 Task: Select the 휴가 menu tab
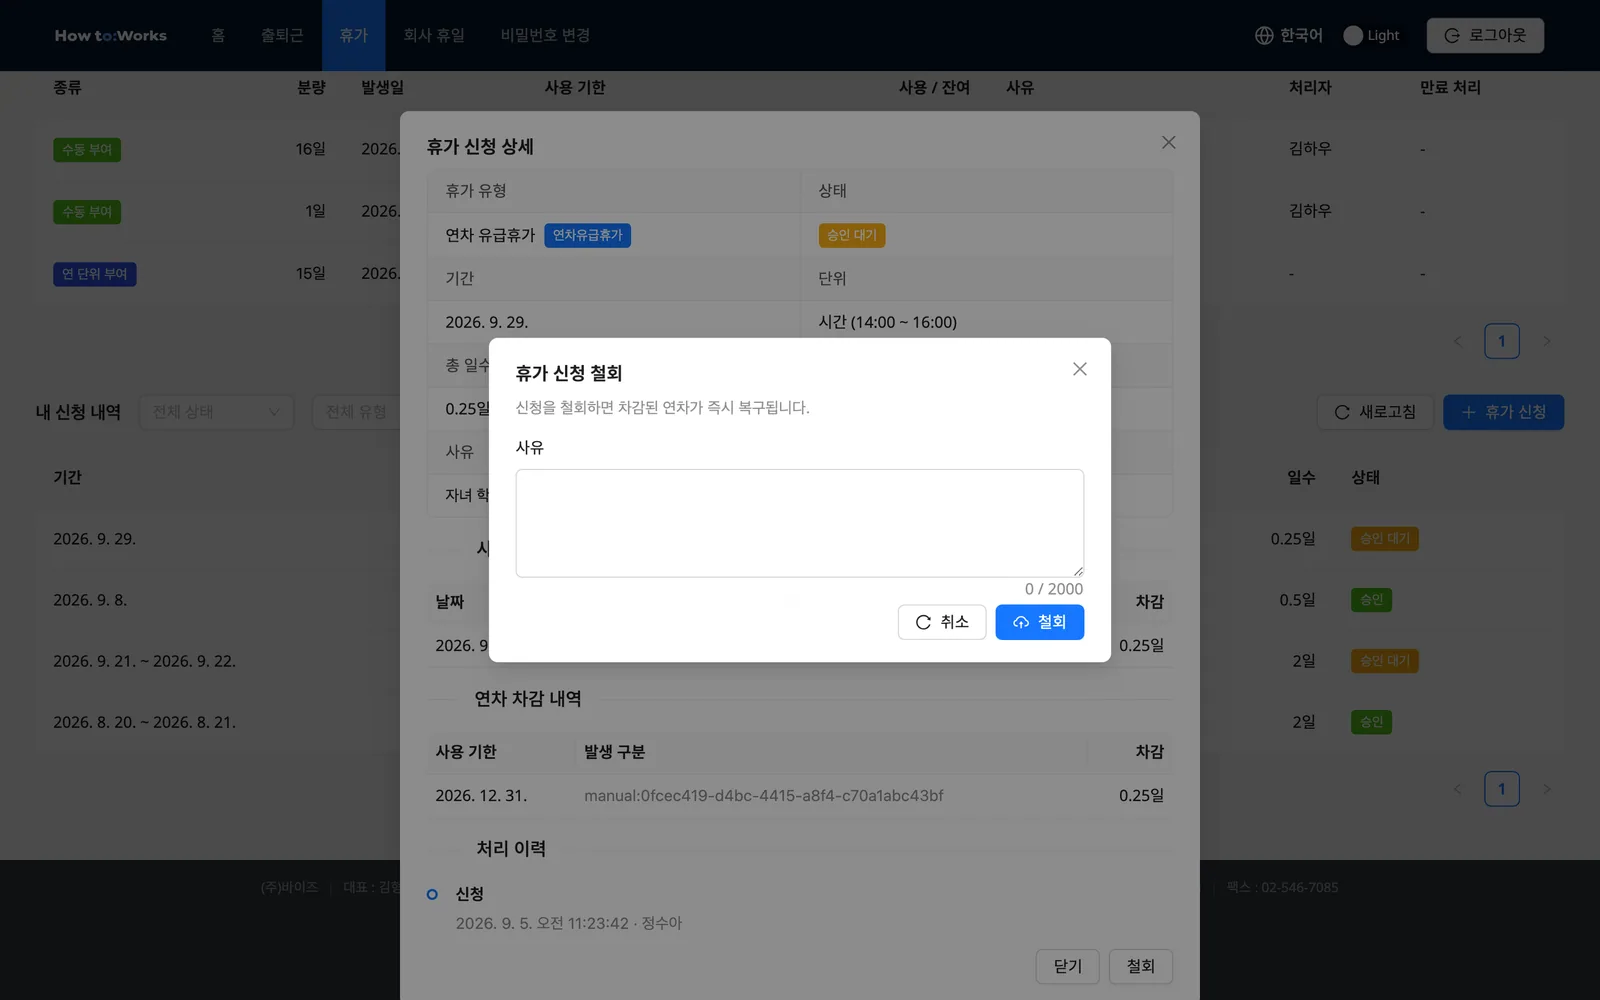pos(353,35)
